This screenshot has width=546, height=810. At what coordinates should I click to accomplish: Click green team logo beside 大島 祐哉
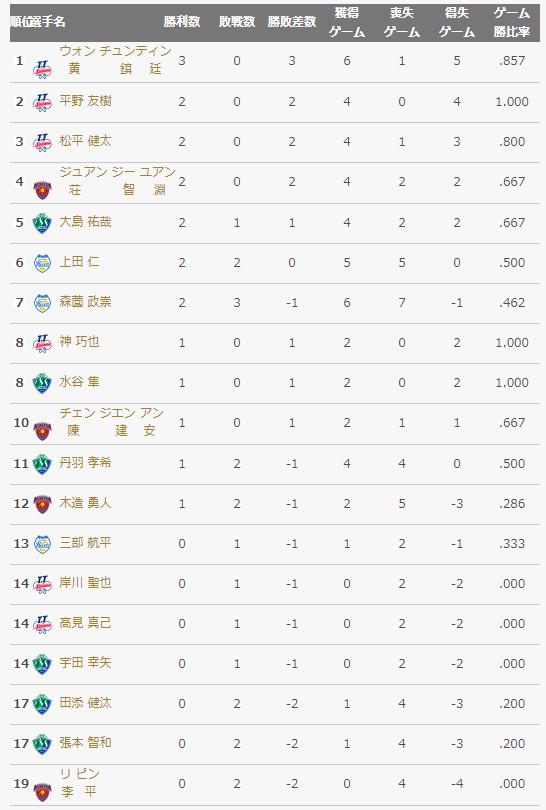coord(42,223)
